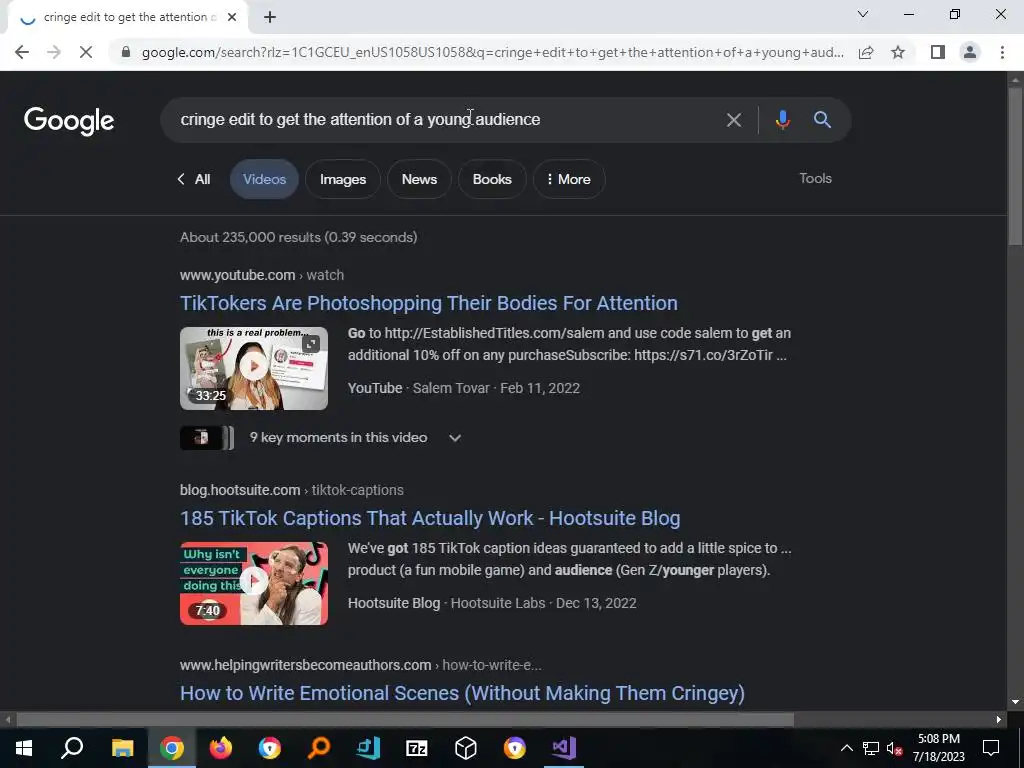
Task: Click the helpingwritersbecomeauthors.com breadcrumb
Action: tap(360, 665)
